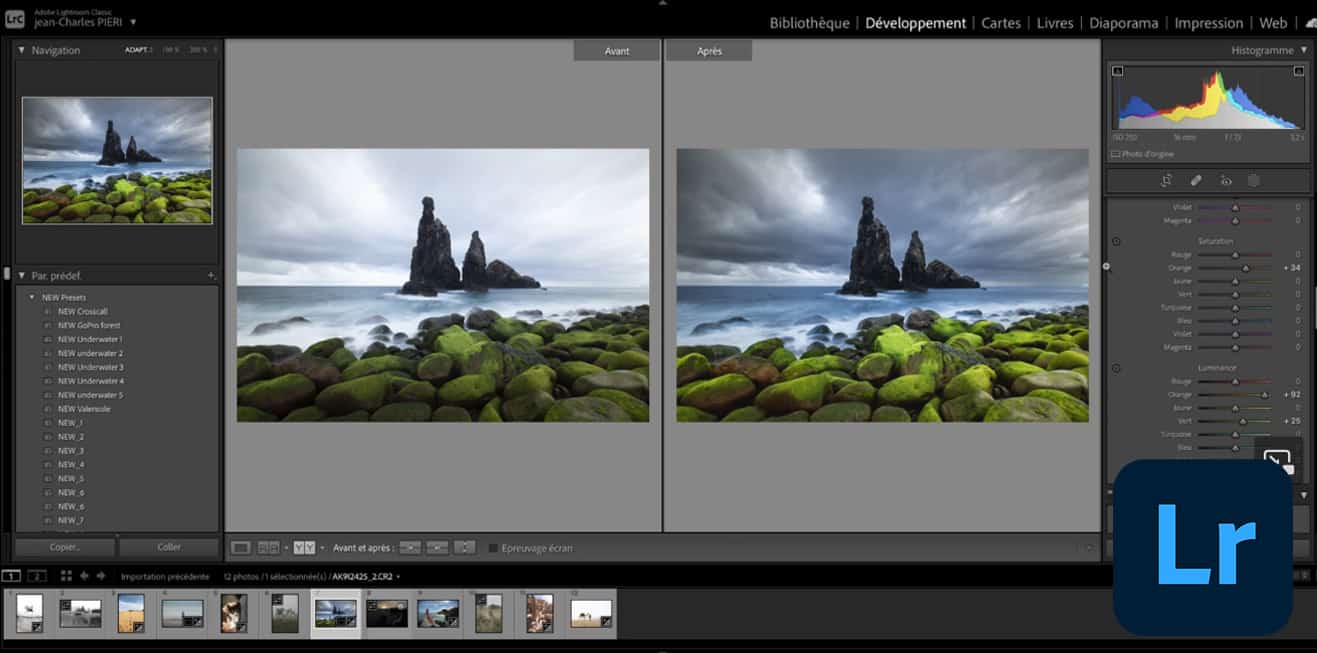Select the selected sea stacks filmstrip thumbnail
Image resolution: width=1317 pixels, height=653 pixels.
pos(335,613)
